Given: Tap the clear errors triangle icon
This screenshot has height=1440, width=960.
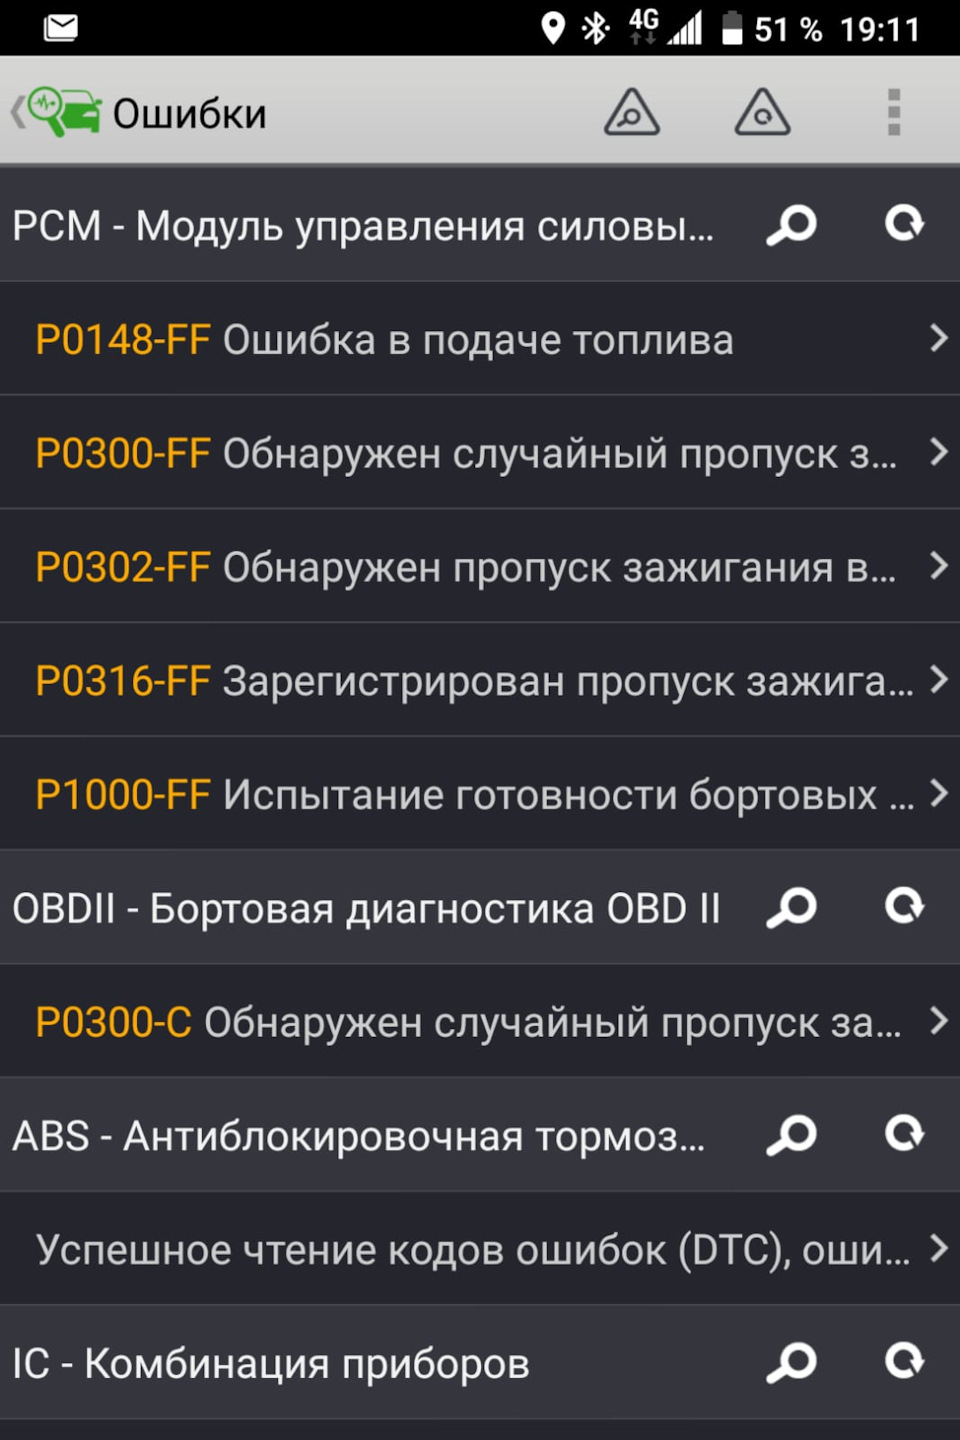Looking at the screenshot, I should tap(762, 112).
